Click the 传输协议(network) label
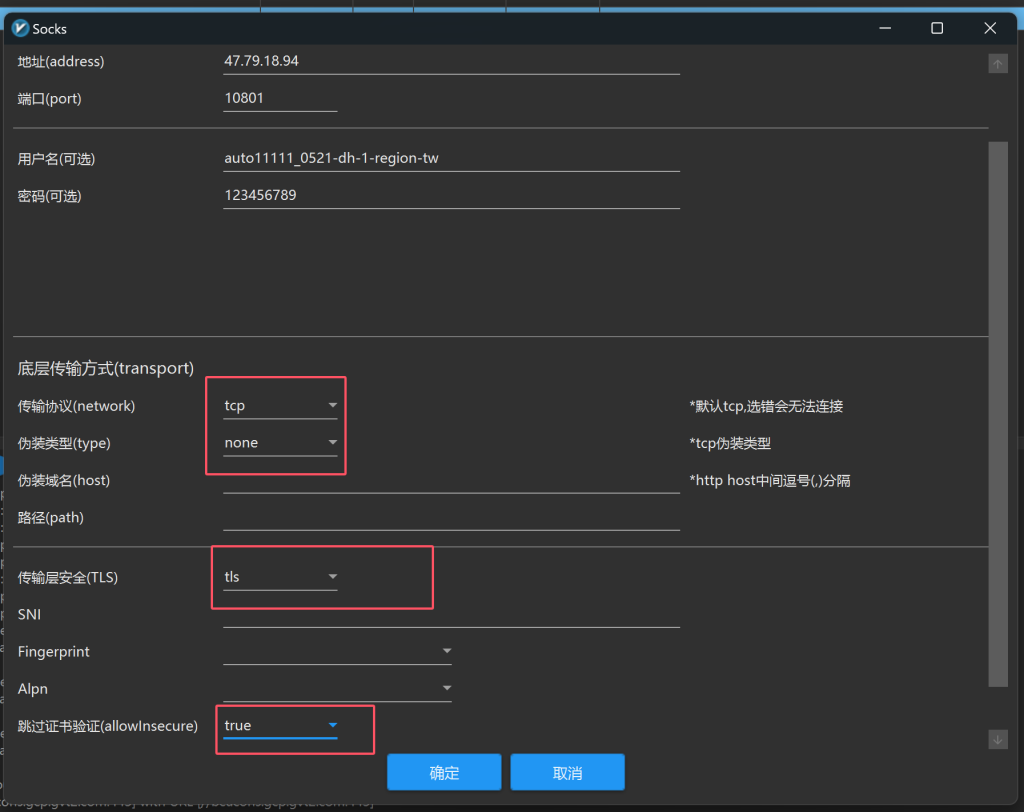 [76, 406]
